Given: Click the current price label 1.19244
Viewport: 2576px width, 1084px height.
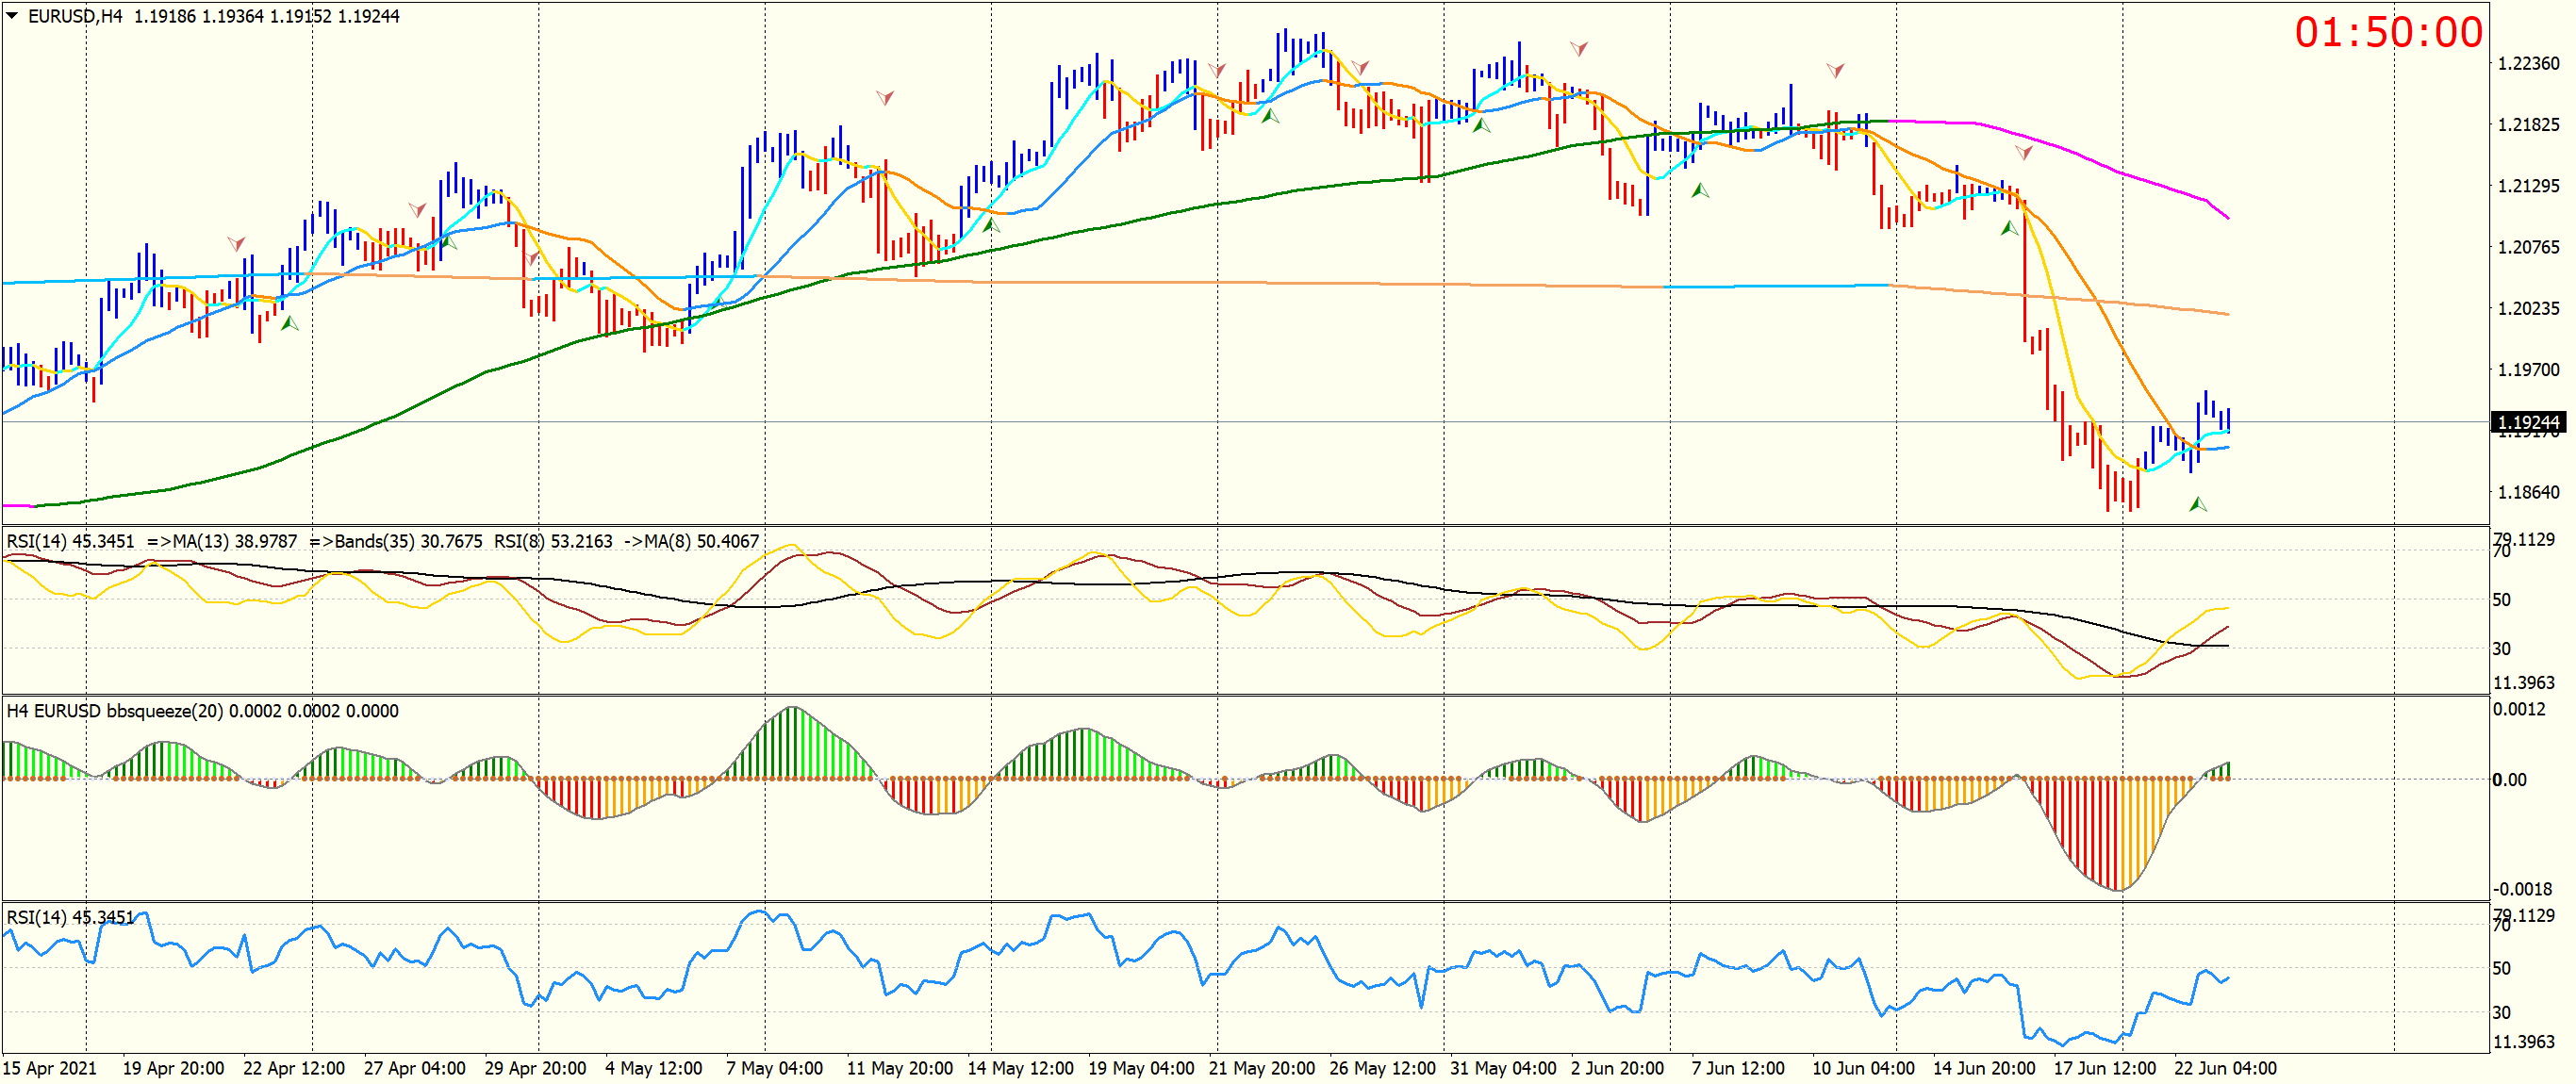Looking at the screenshot, I should 2527,422.
